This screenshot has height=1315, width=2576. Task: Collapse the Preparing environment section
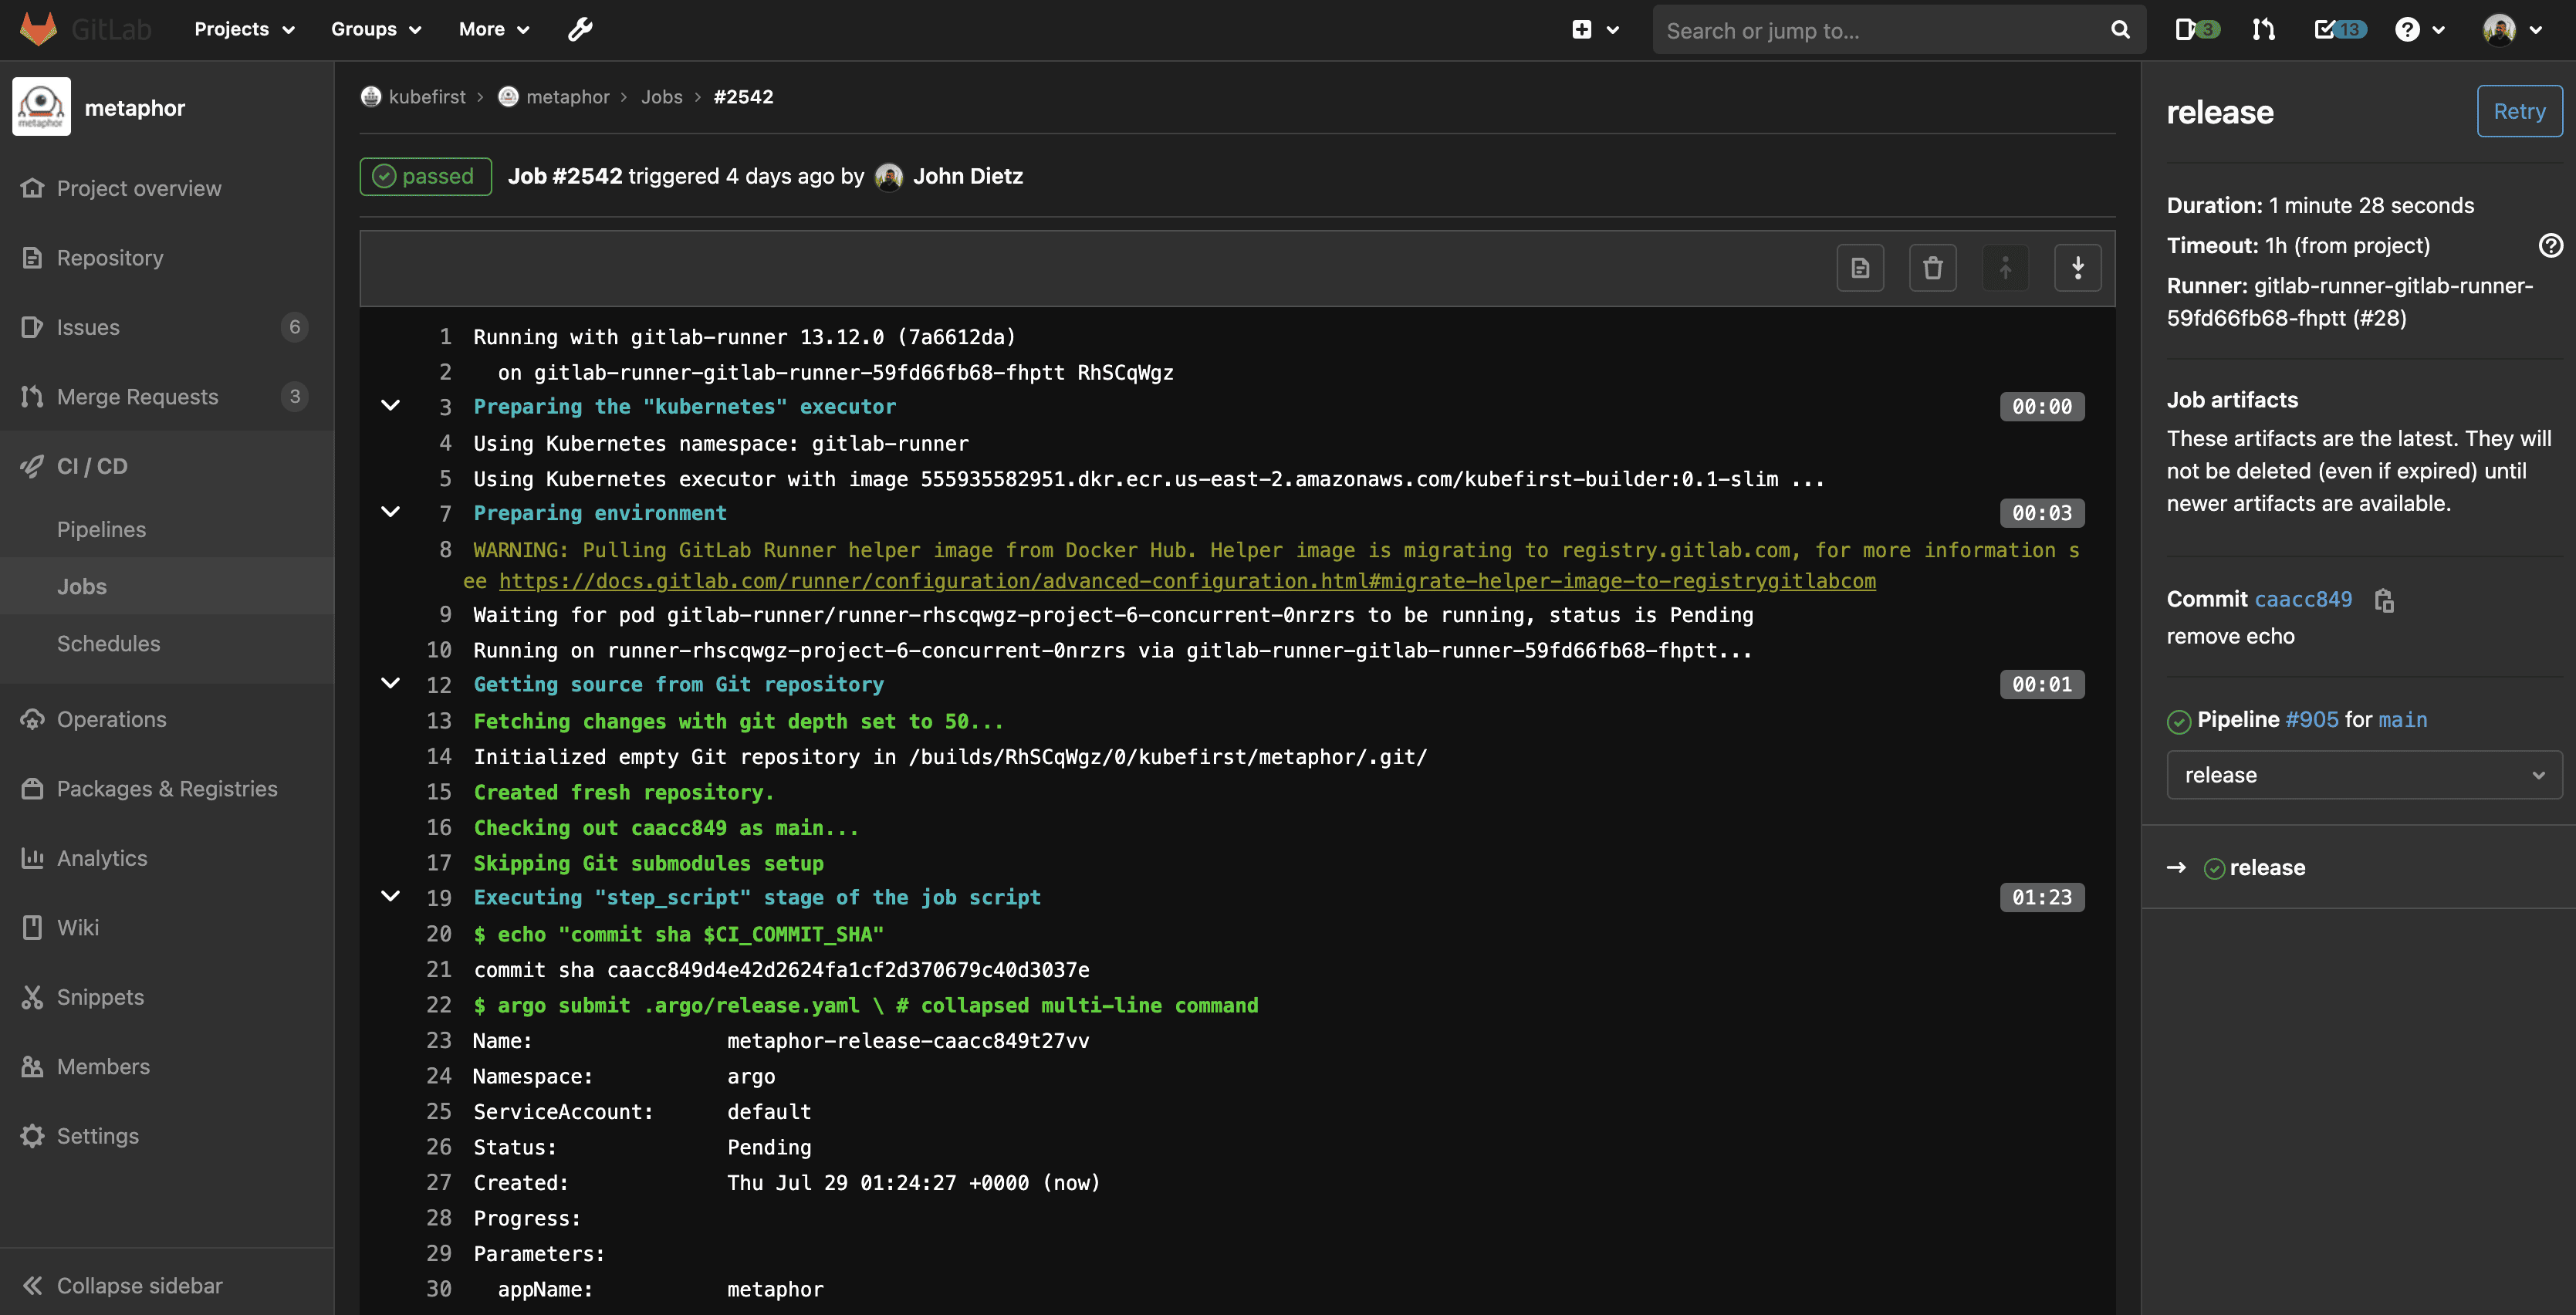391,512
